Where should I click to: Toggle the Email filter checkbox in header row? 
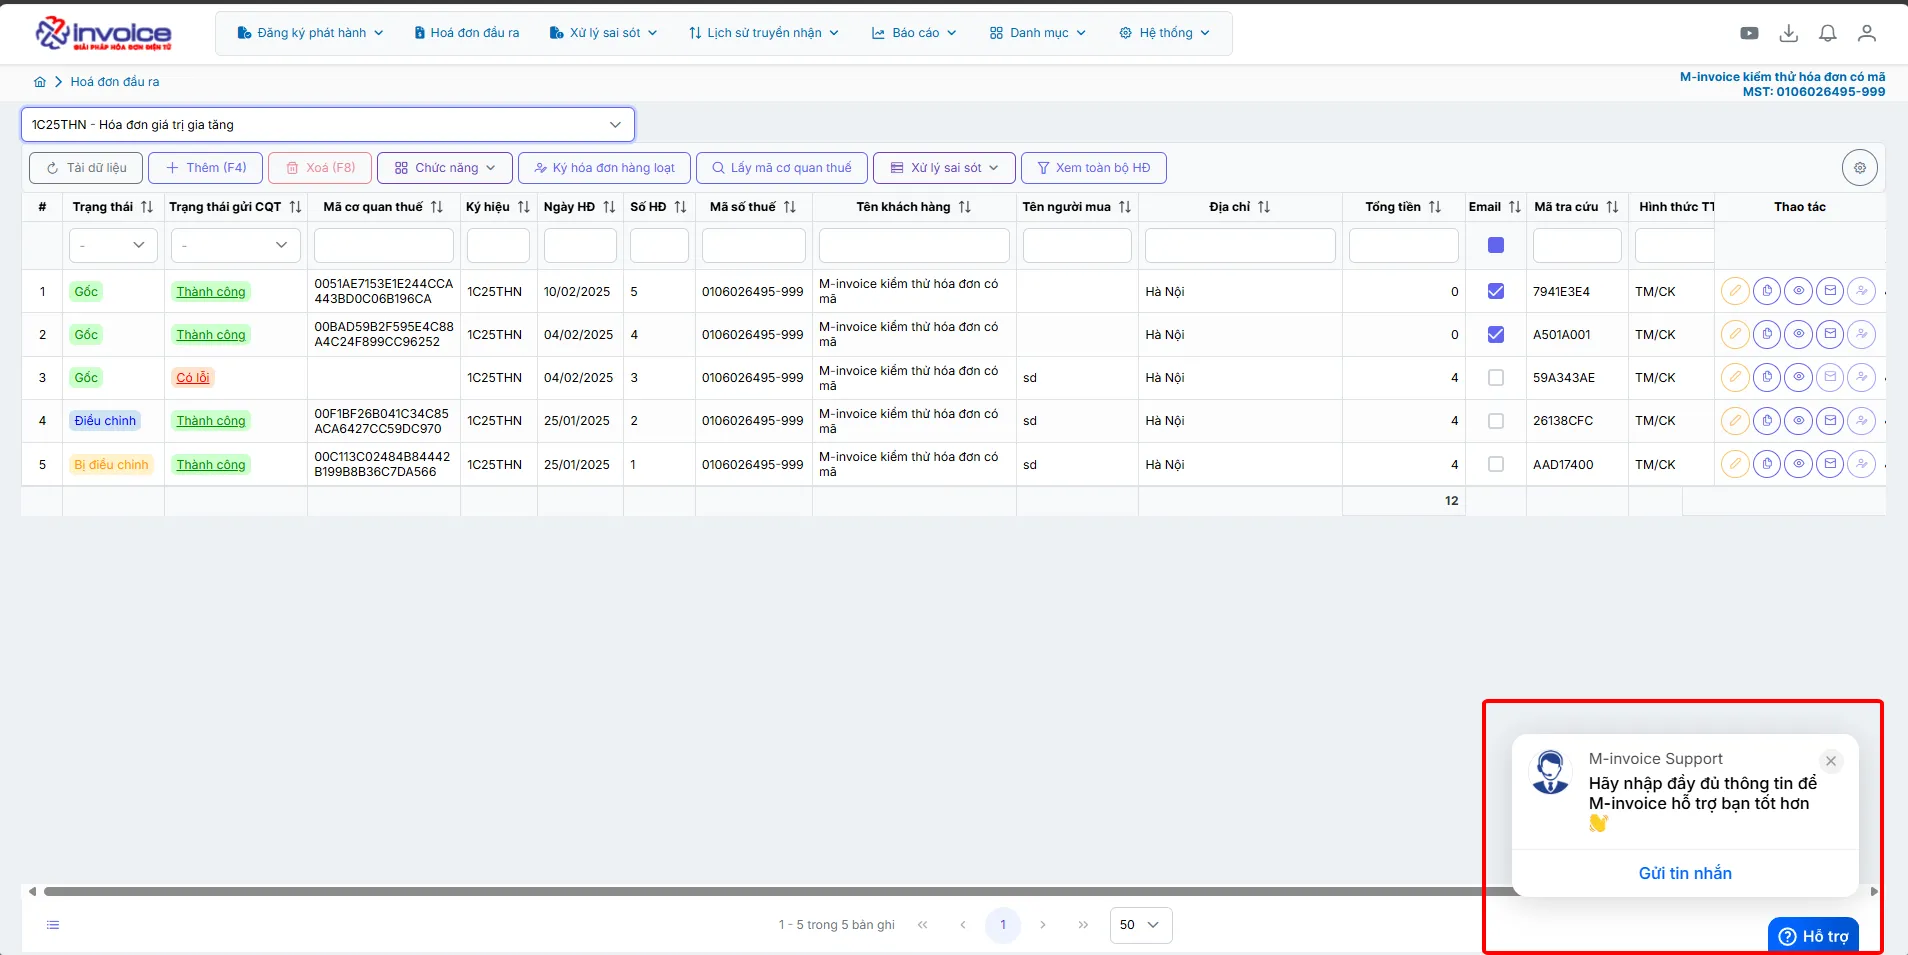(x=1495, y=245)
